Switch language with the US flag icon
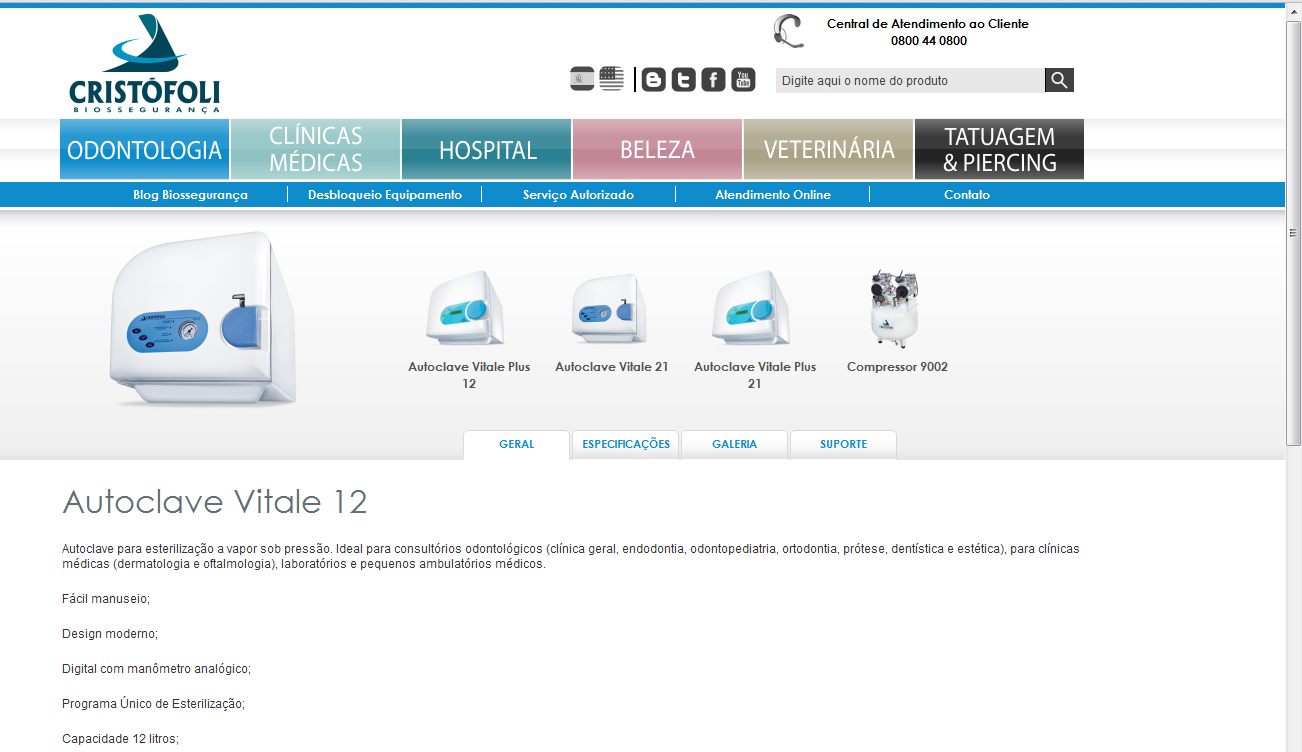1302x752 pixels. tap(612, 79)
